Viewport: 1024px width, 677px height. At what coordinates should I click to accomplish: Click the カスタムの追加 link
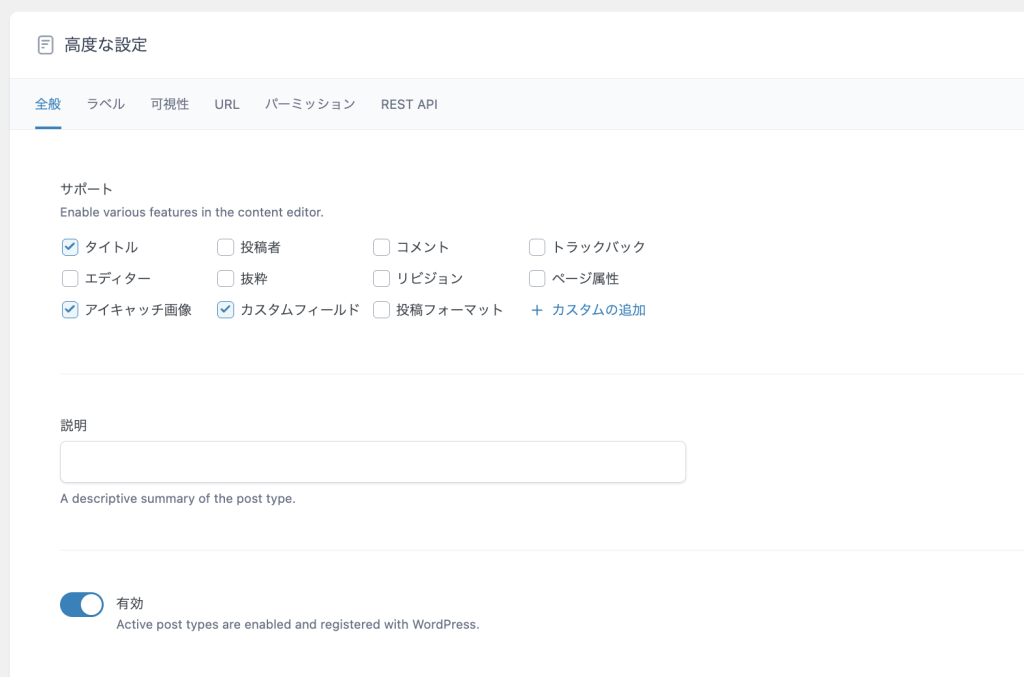pos(598,310)
